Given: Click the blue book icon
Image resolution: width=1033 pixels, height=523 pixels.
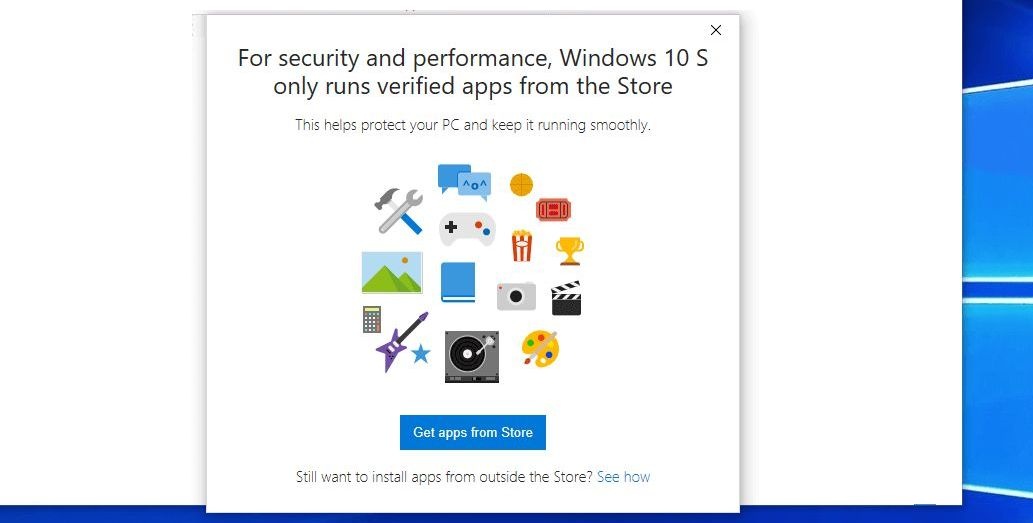Looking at the screenshot, I should click(x=458, y=282).
